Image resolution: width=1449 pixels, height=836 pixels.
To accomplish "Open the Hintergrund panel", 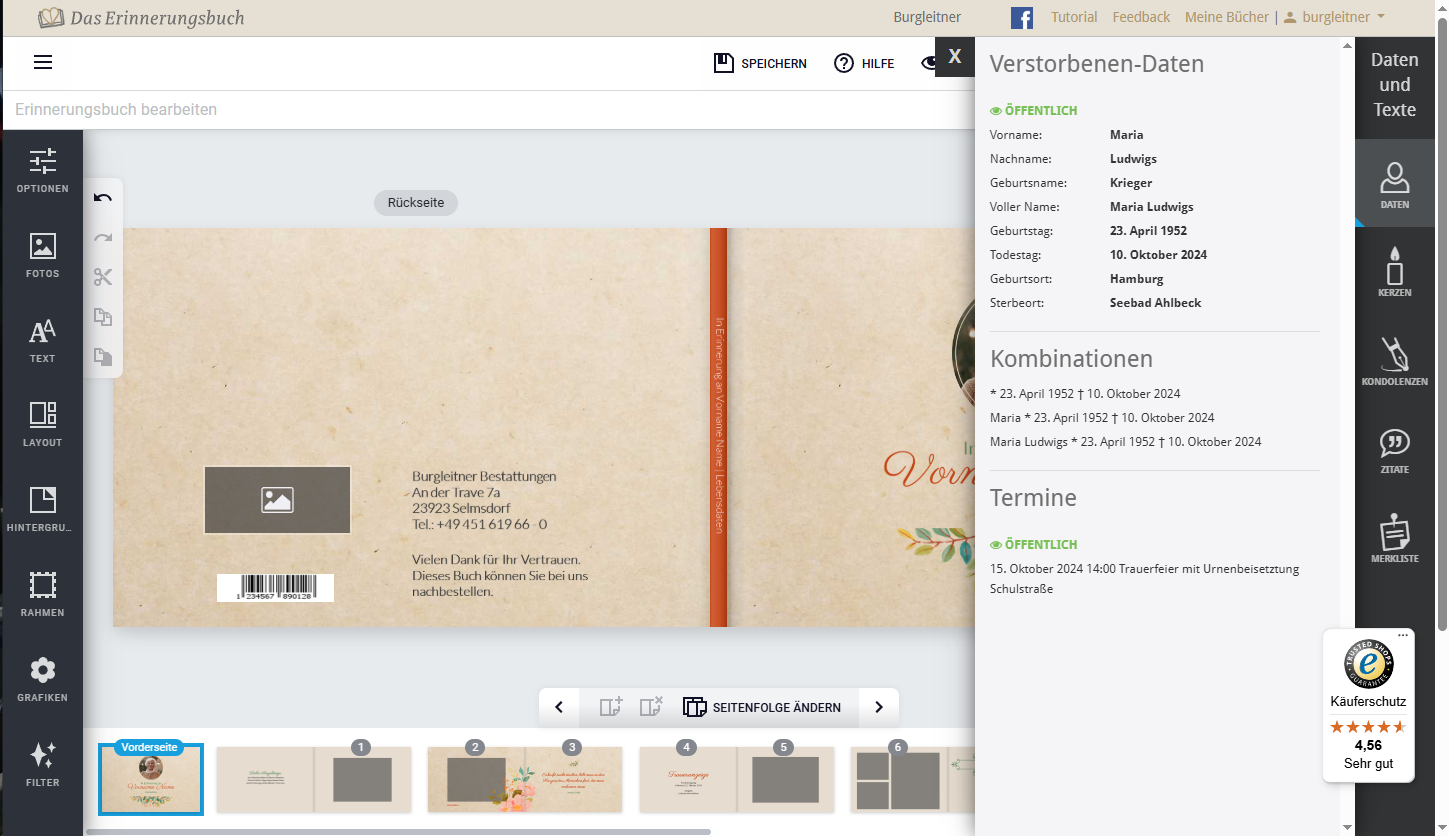I will point(42,510).
